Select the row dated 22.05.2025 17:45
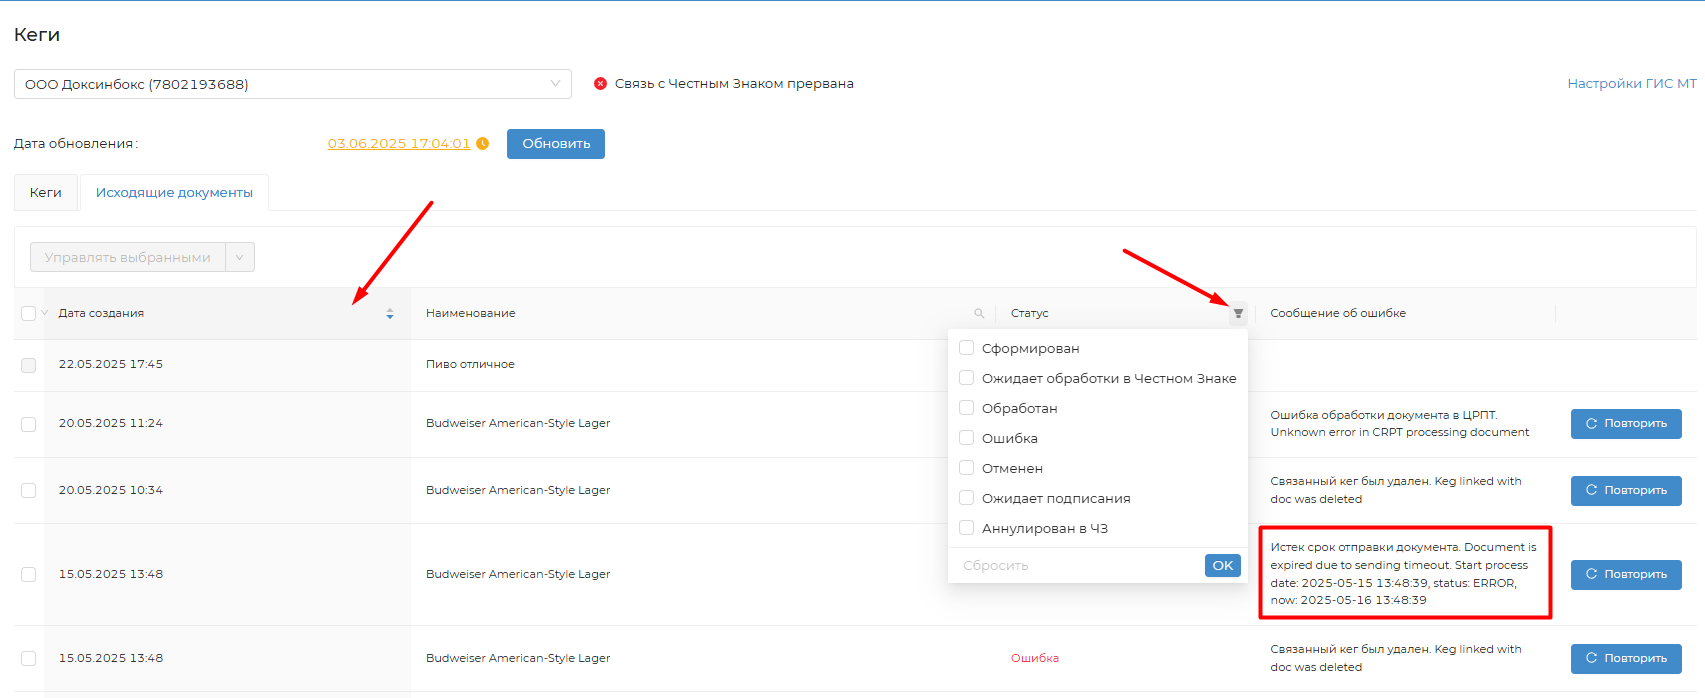Image resolution: width=1705 pixels, height=698 pixels. click(28, 365)
